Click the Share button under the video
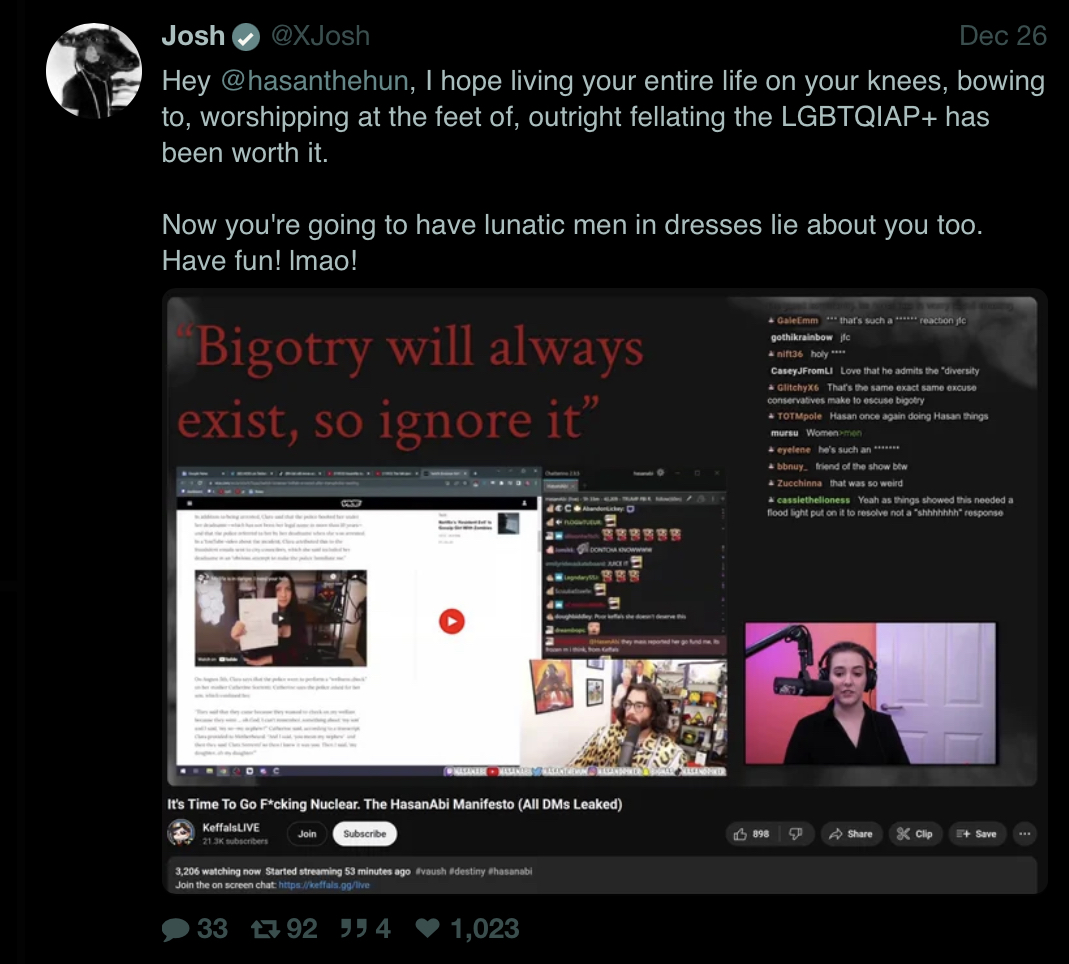This screenshot has width=1069, height=964. [x=851, y=834]
